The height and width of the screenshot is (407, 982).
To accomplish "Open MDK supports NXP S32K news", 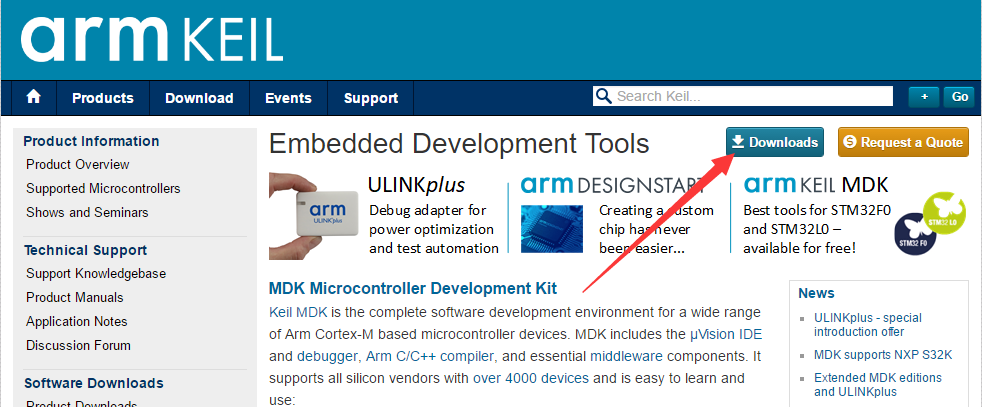I will click(x=883, y=355).
